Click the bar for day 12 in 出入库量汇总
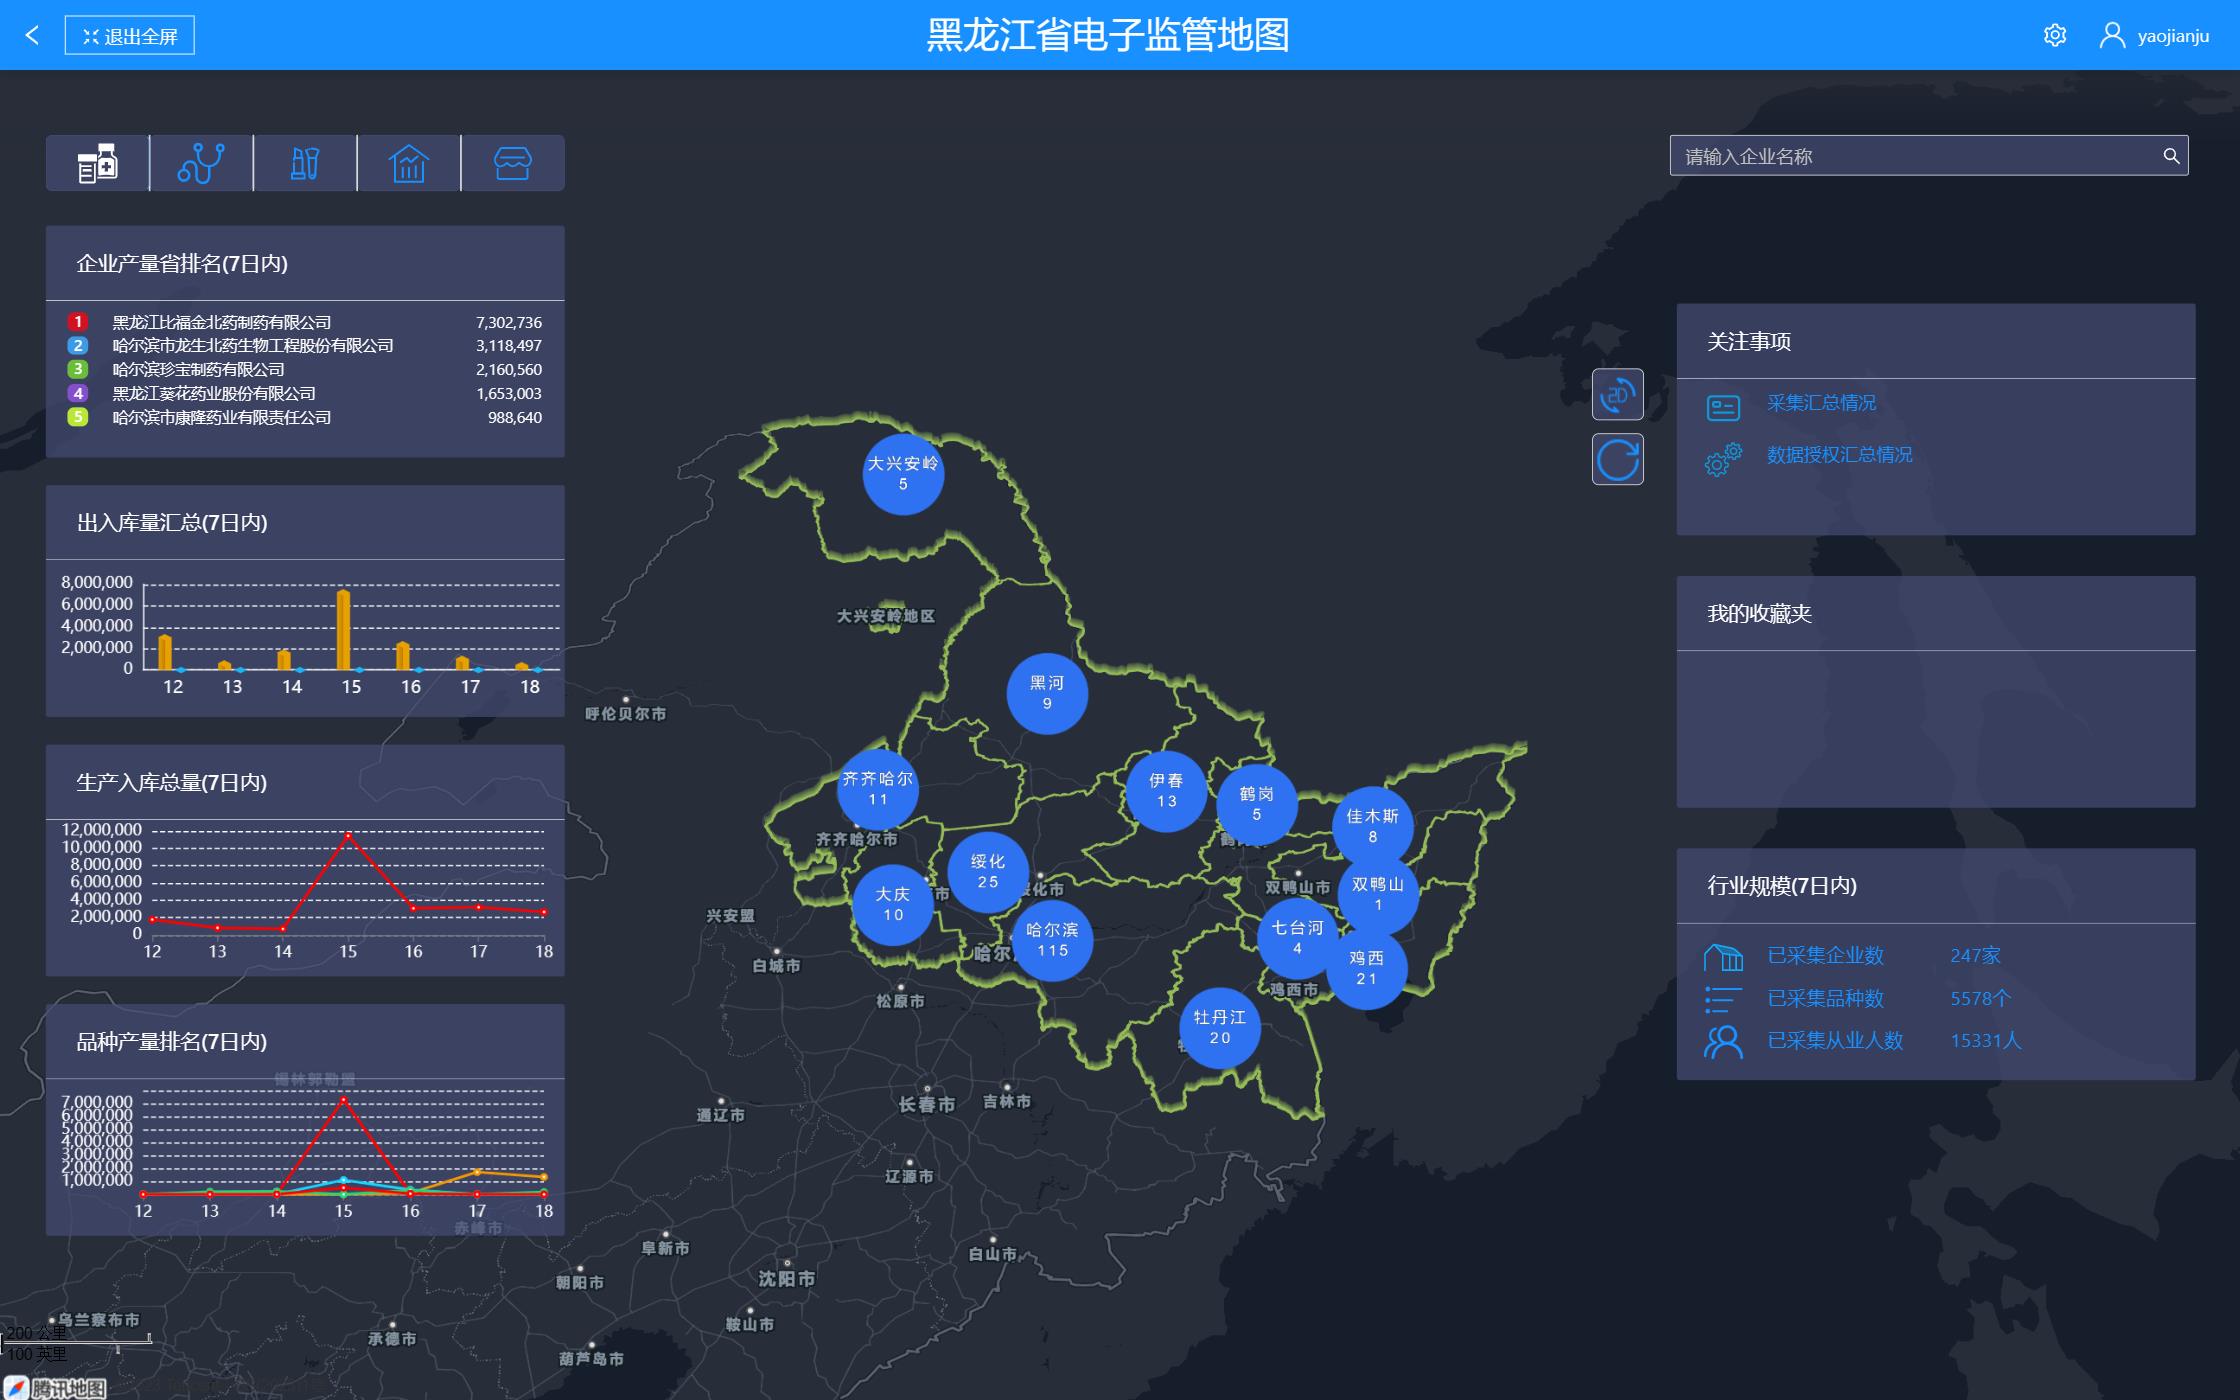Screen dimensions: 2240x1400 click(x=165, y=652)
